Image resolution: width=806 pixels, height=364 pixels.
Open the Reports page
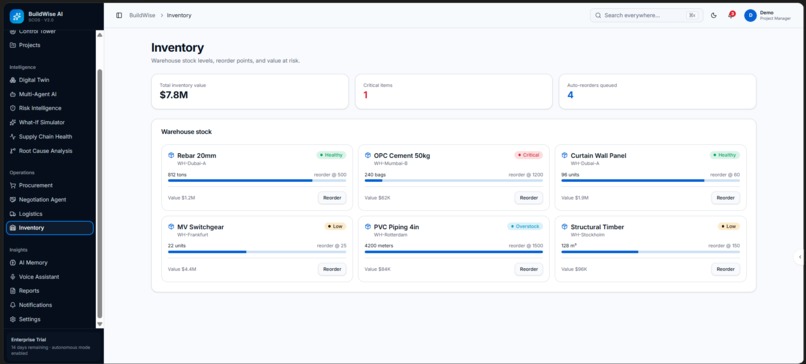50,291
